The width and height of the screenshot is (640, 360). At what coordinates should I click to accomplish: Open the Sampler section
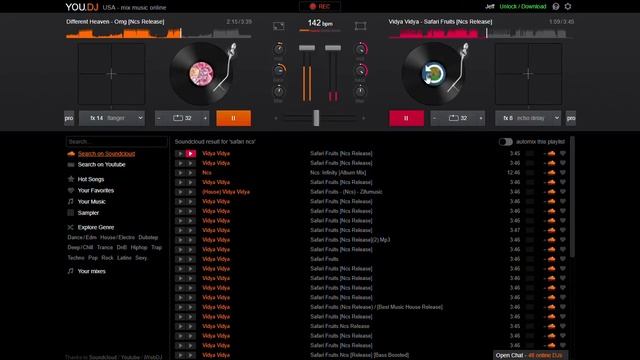pyautogui.click(x=88, y=213)
